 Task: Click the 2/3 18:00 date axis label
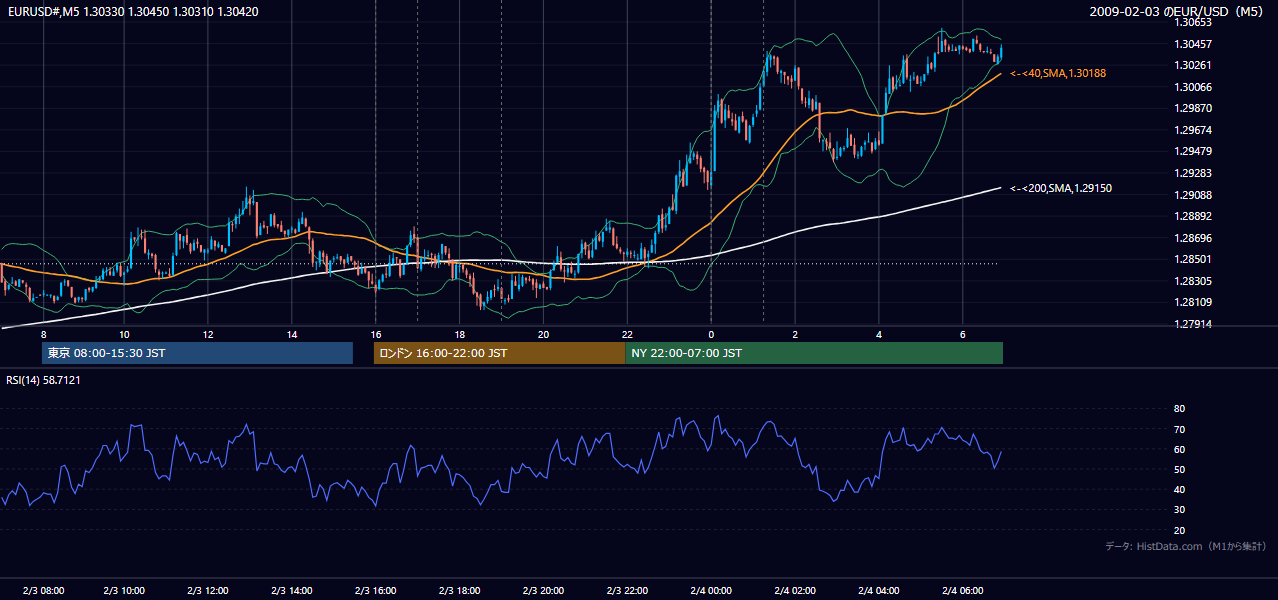point(460,591)
